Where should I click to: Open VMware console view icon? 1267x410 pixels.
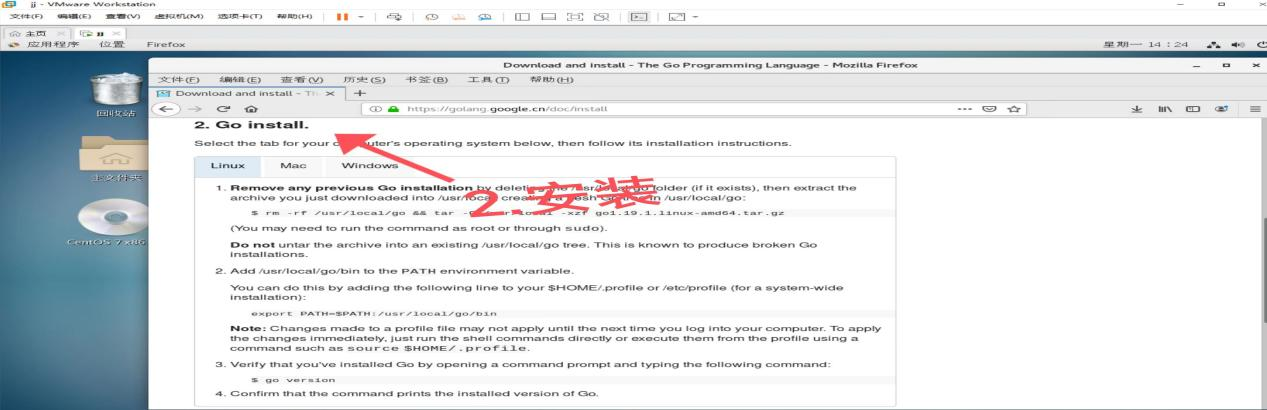tap(638, 16)
